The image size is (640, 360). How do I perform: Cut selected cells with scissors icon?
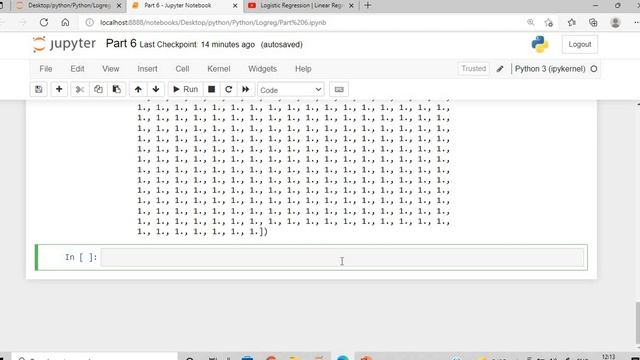[x=80, y=89]
